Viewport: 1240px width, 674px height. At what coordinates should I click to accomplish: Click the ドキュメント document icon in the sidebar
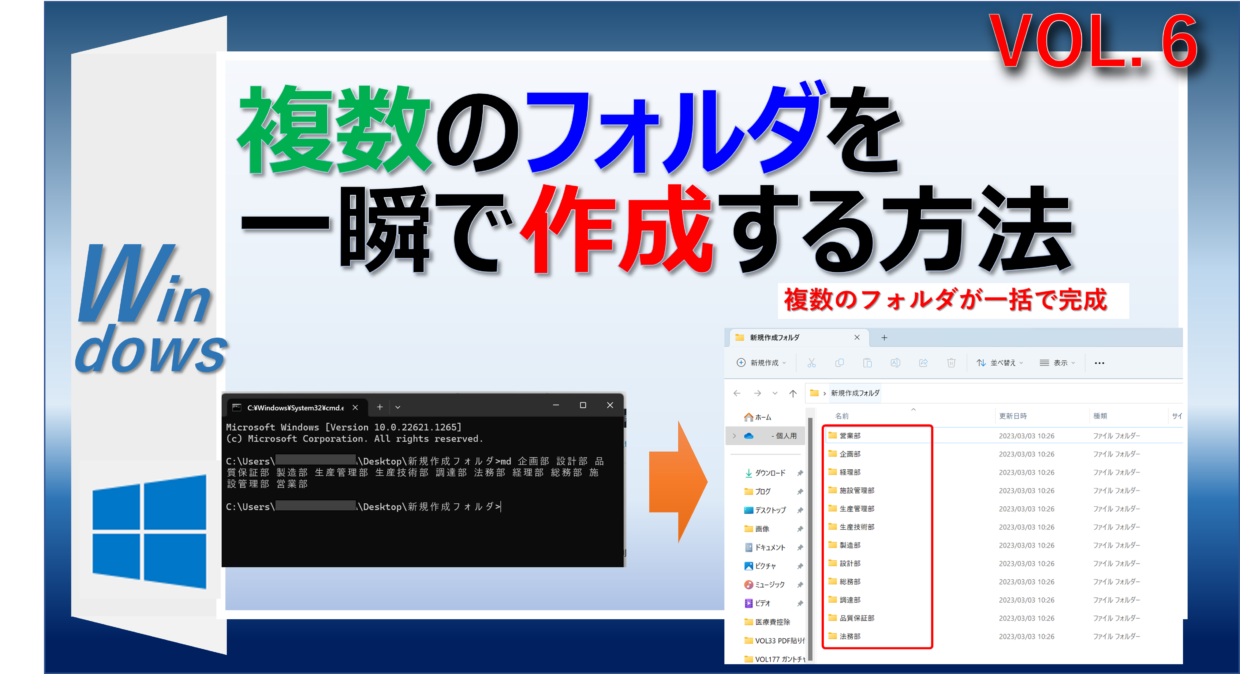click(x=748, y=547)
